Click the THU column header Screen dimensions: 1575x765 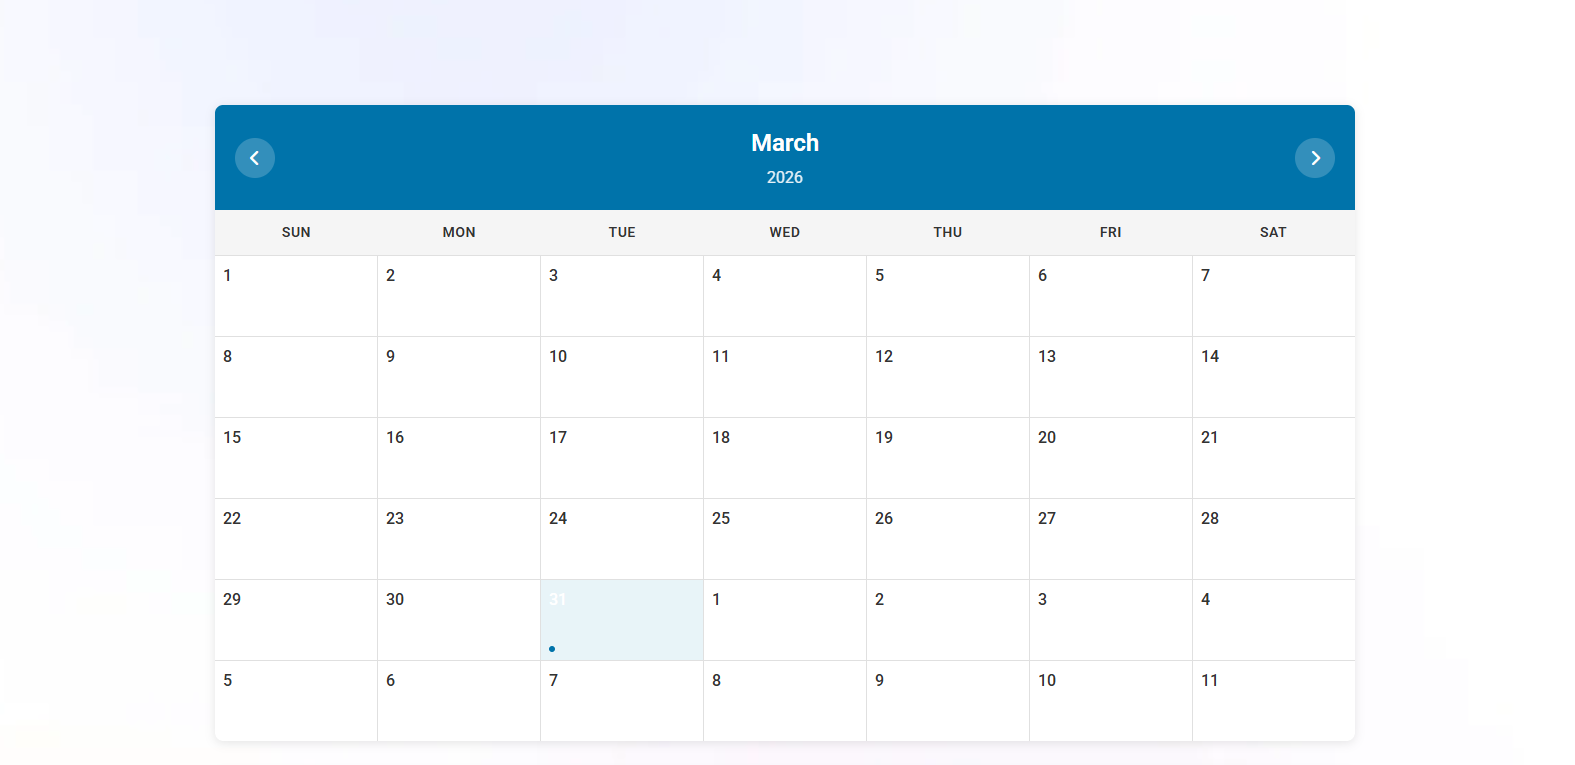tap(948, 232)
